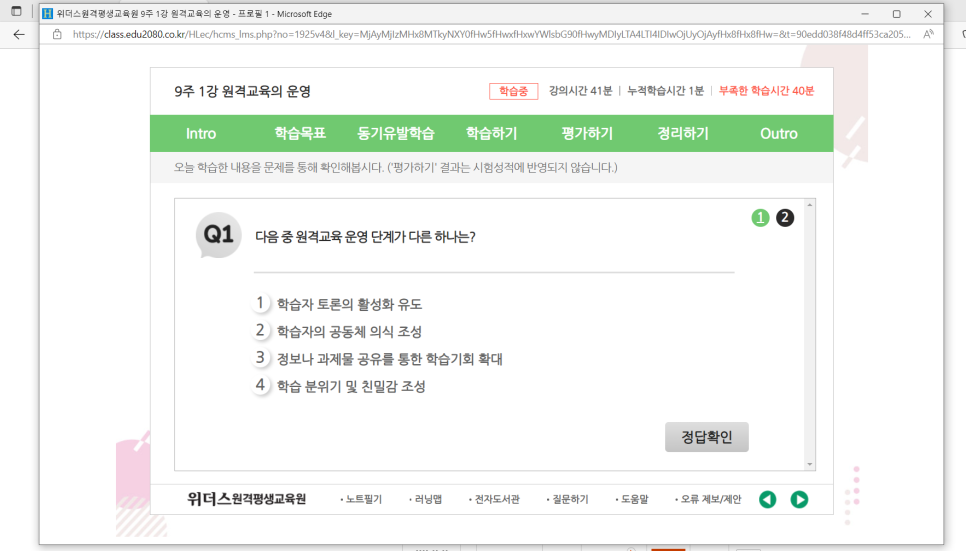Select answer 4 학습 분위기 및 친밀감 조성
The height and width of the screenshot is (551, 966).
pos(339,386)
